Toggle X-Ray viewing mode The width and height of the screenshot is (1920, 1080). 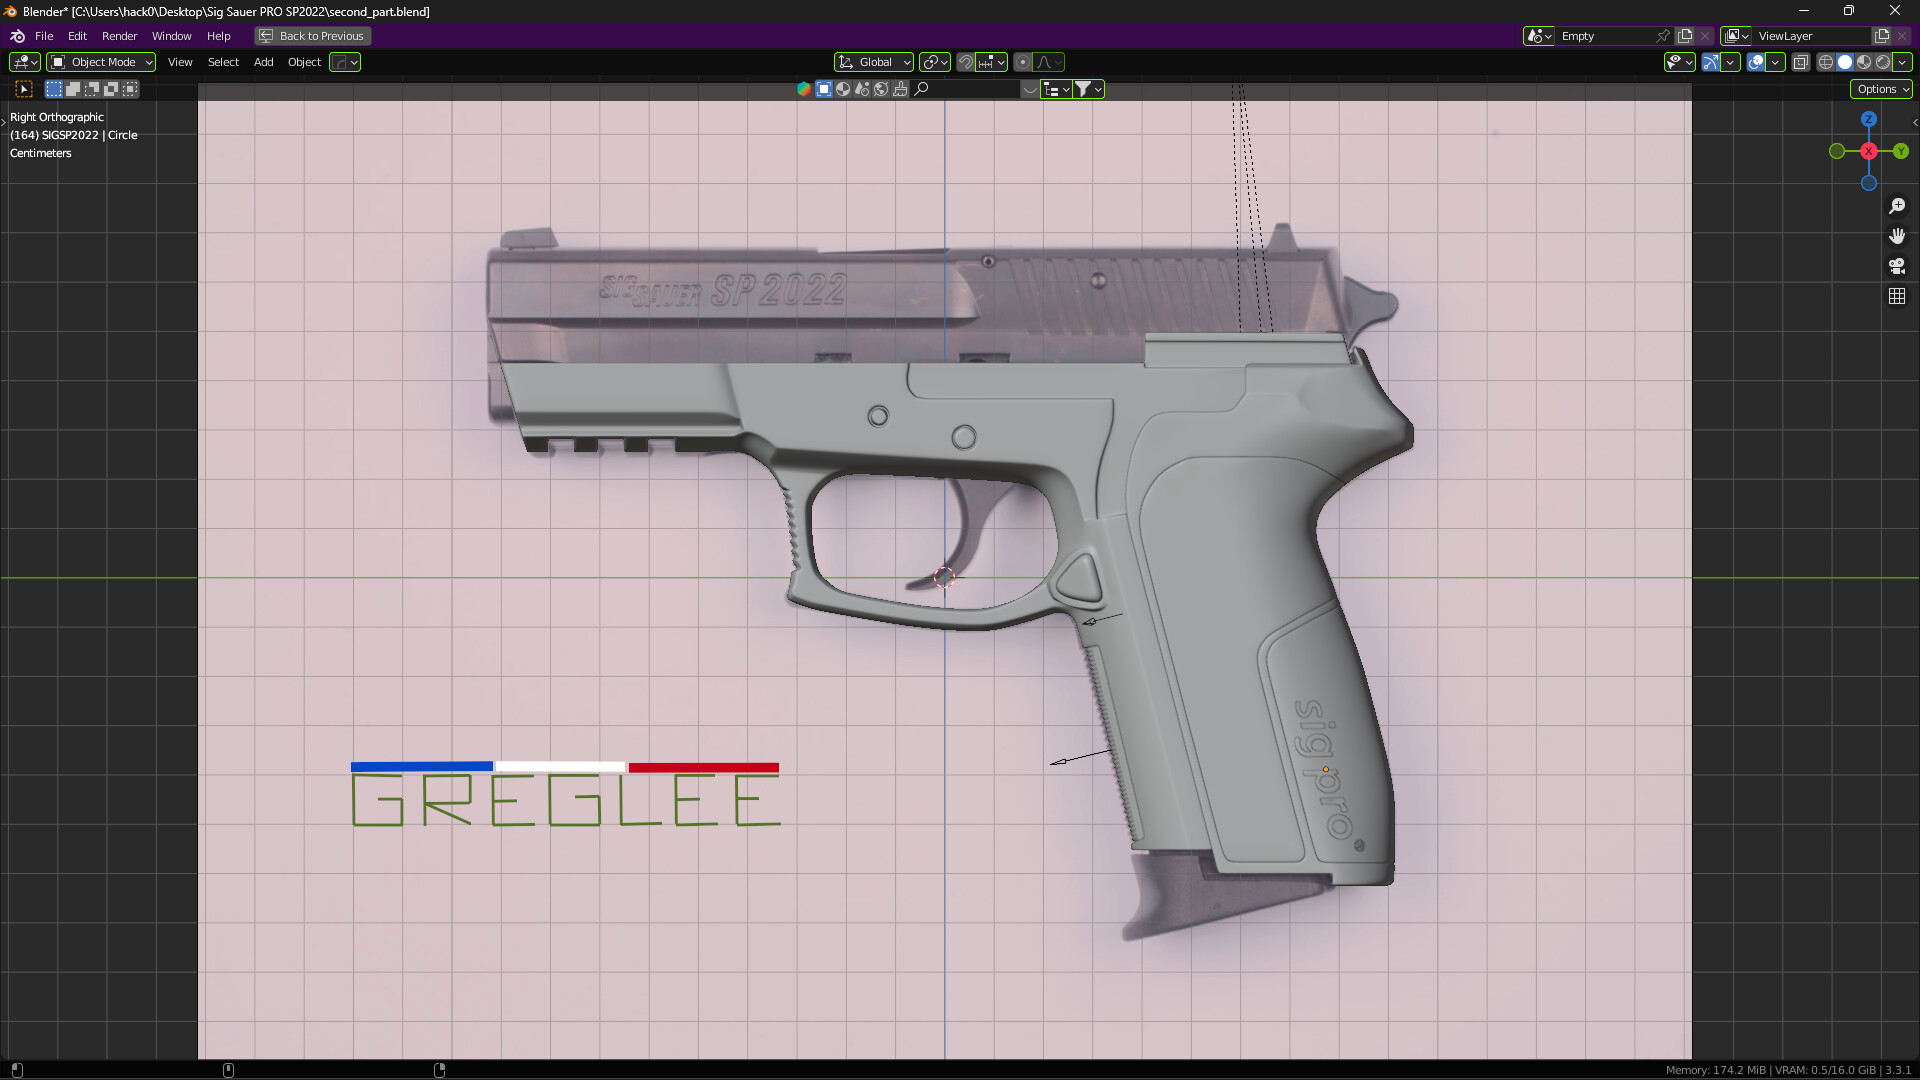pyautogui.click(x=1801, y=62)
